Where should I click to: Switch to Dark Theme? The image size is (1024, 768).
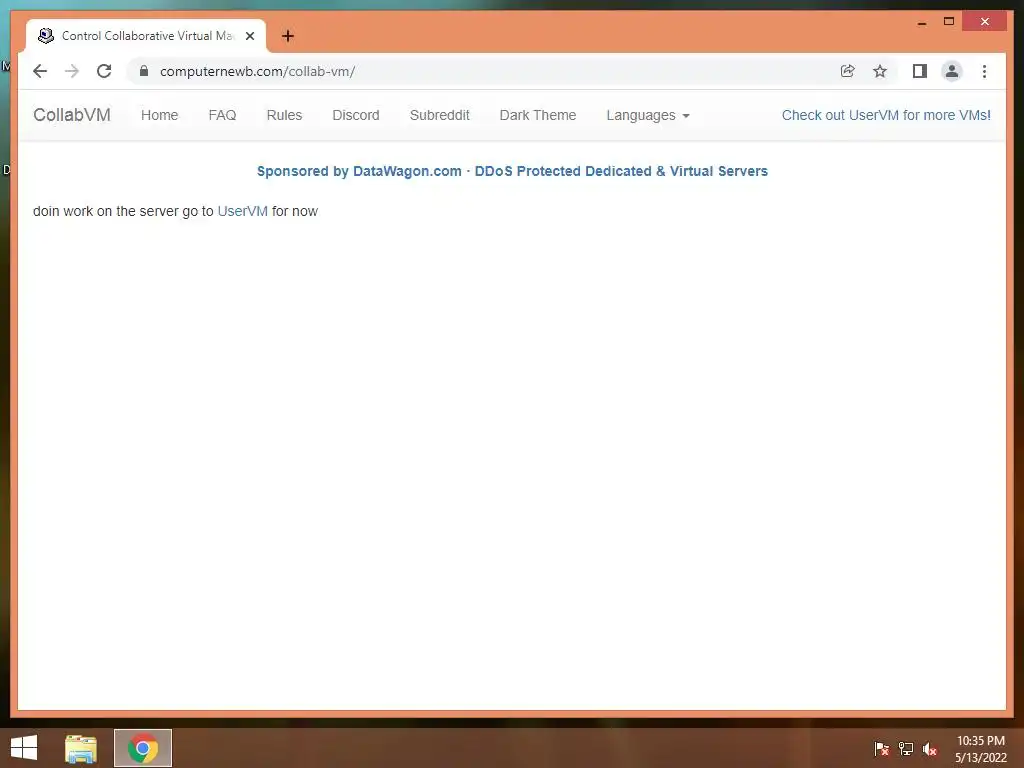[x=537, y=115]
